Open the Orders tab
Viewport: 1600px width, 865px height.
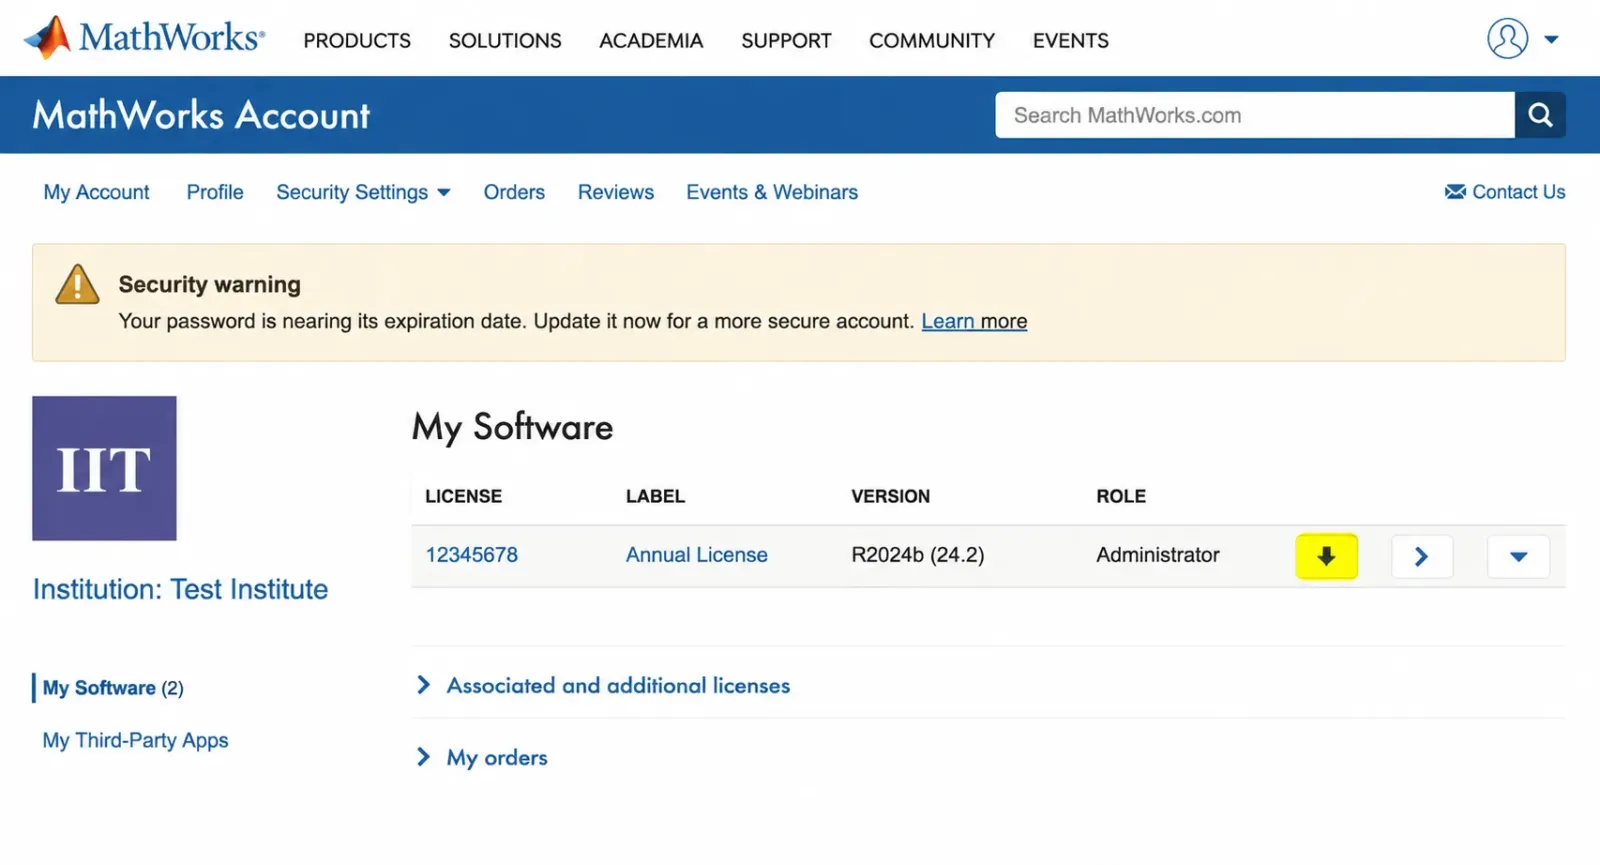tap(514, 192)
